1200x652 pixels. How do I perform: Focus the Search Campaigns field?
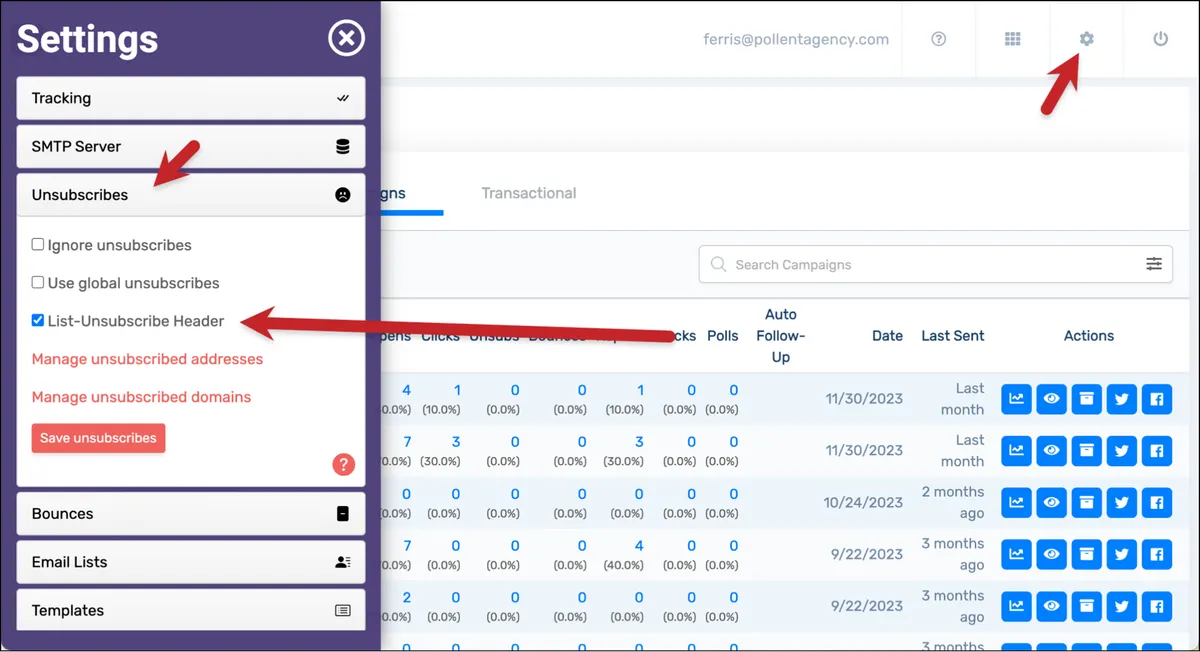tap(935, 265)
